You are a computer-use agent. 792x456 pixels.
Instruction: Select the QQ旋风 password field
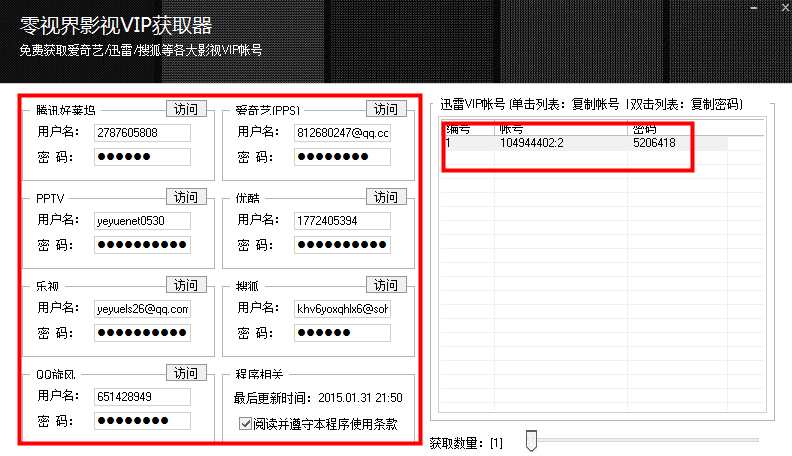(142, 420)
